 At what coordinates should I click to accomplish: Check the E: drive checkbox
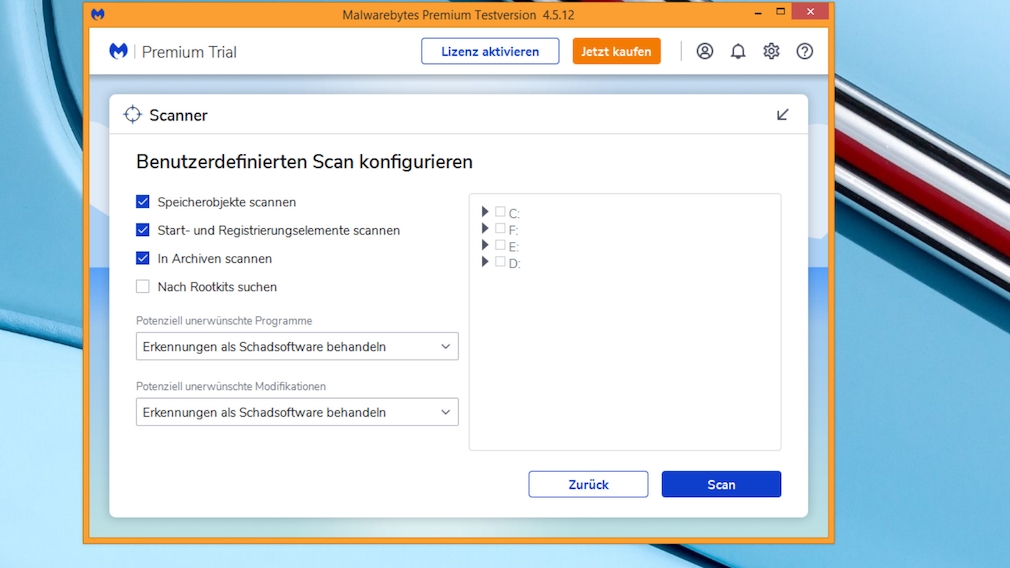[500, 245]
